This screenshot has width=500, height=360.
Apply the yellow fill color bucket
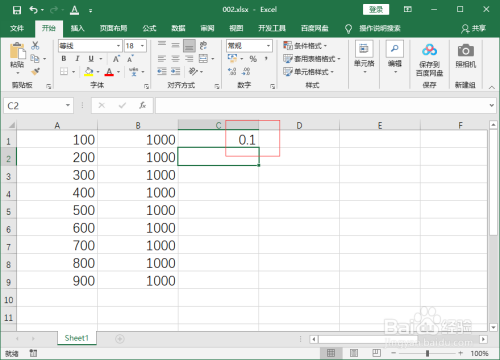pyautogui.click(x=89, y=72)
